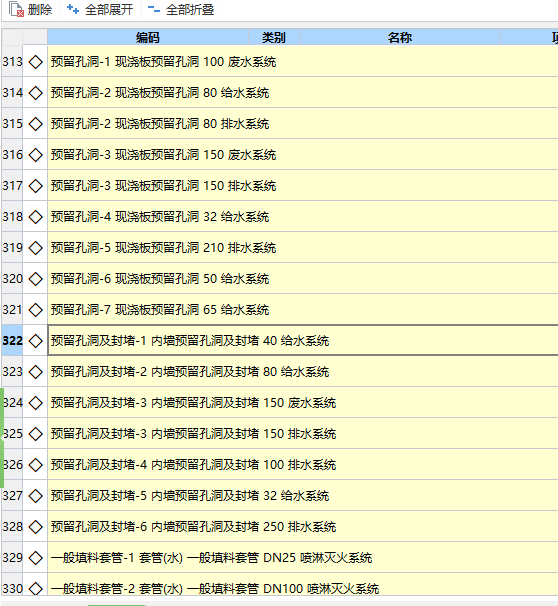Select the 编码 column header

pyautogui.click(x=148, y=37)
